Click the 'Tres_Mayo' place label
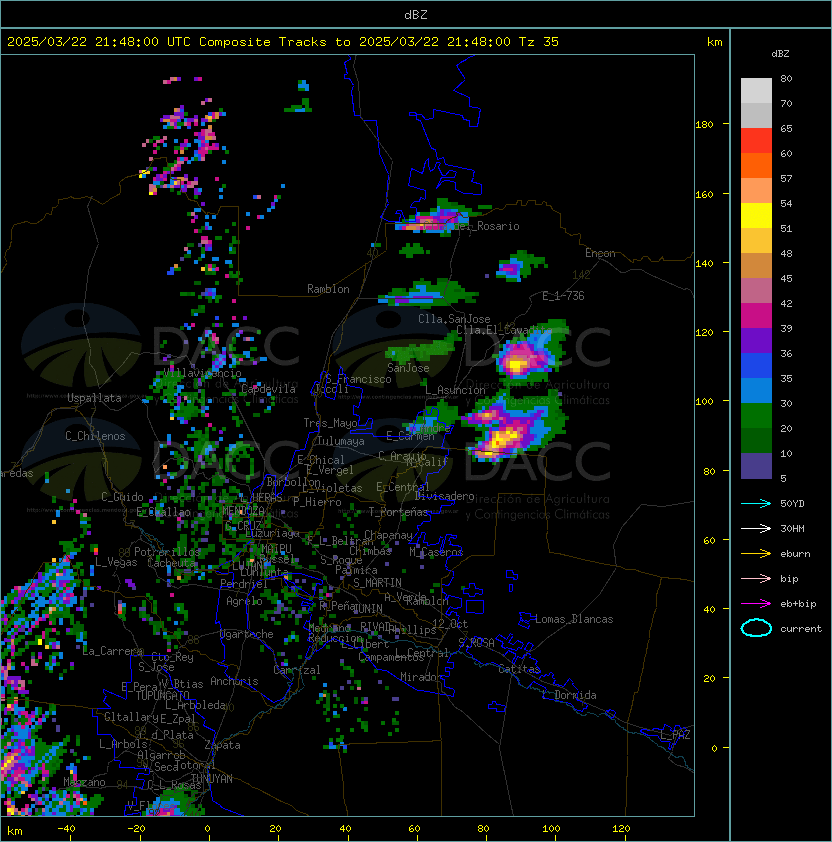The image size is (832, 842). pyautogui.click(x=330, y=423)
